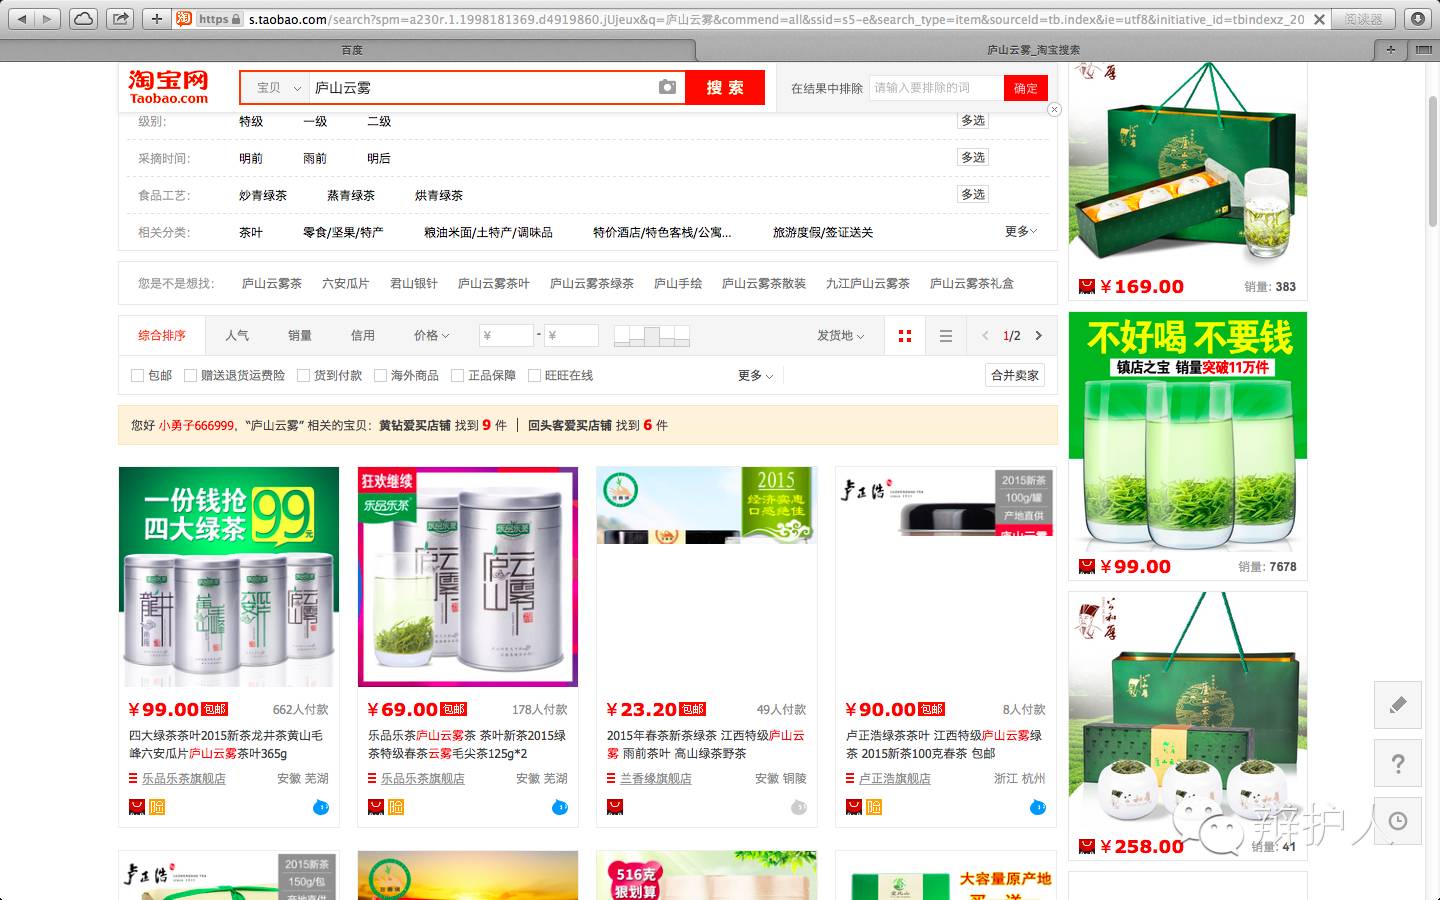The height and width of the screenshot is (900, 1440).
Task: Toggle the 包邮 checkbox
Action: click(138, 376)
